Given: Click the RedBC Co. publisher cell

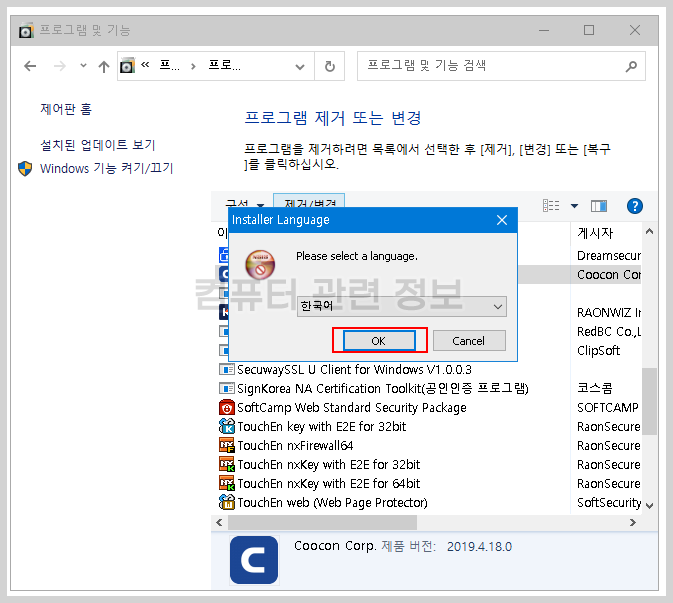Looking at the screenshot, I should (x=609, y=332).
